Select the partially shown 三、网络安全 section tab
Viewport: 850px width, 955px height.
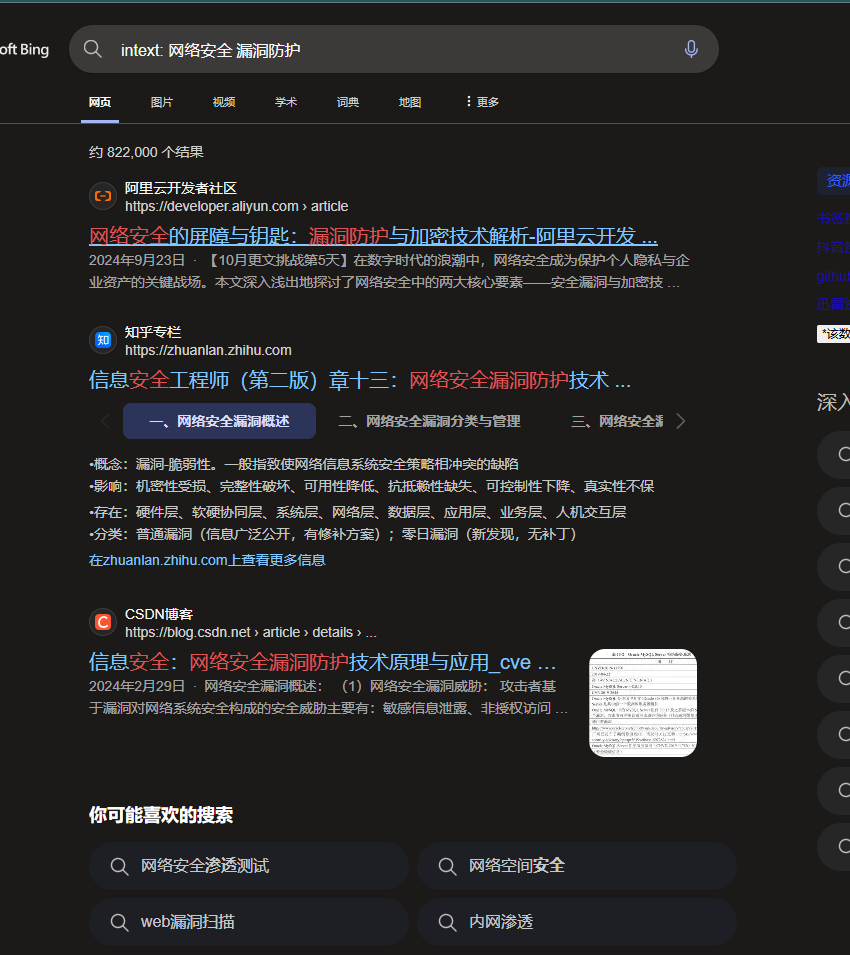point(617,421)
